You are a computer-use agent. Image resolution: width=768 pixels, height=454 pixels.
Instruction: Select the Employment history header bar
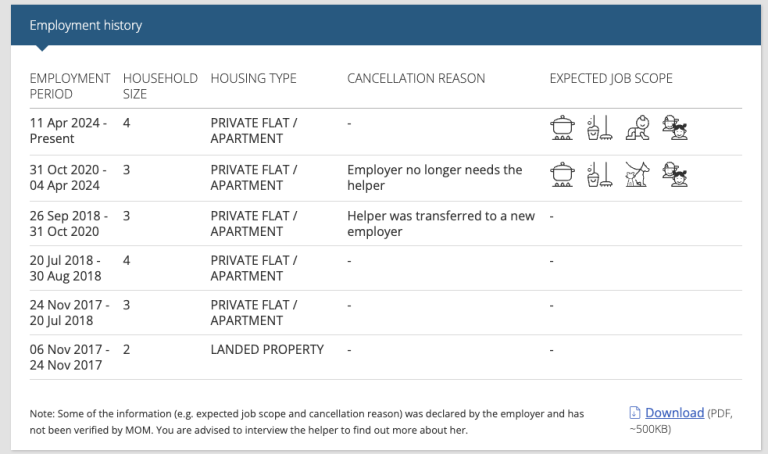pyautogui.click(x=386, y=25)
